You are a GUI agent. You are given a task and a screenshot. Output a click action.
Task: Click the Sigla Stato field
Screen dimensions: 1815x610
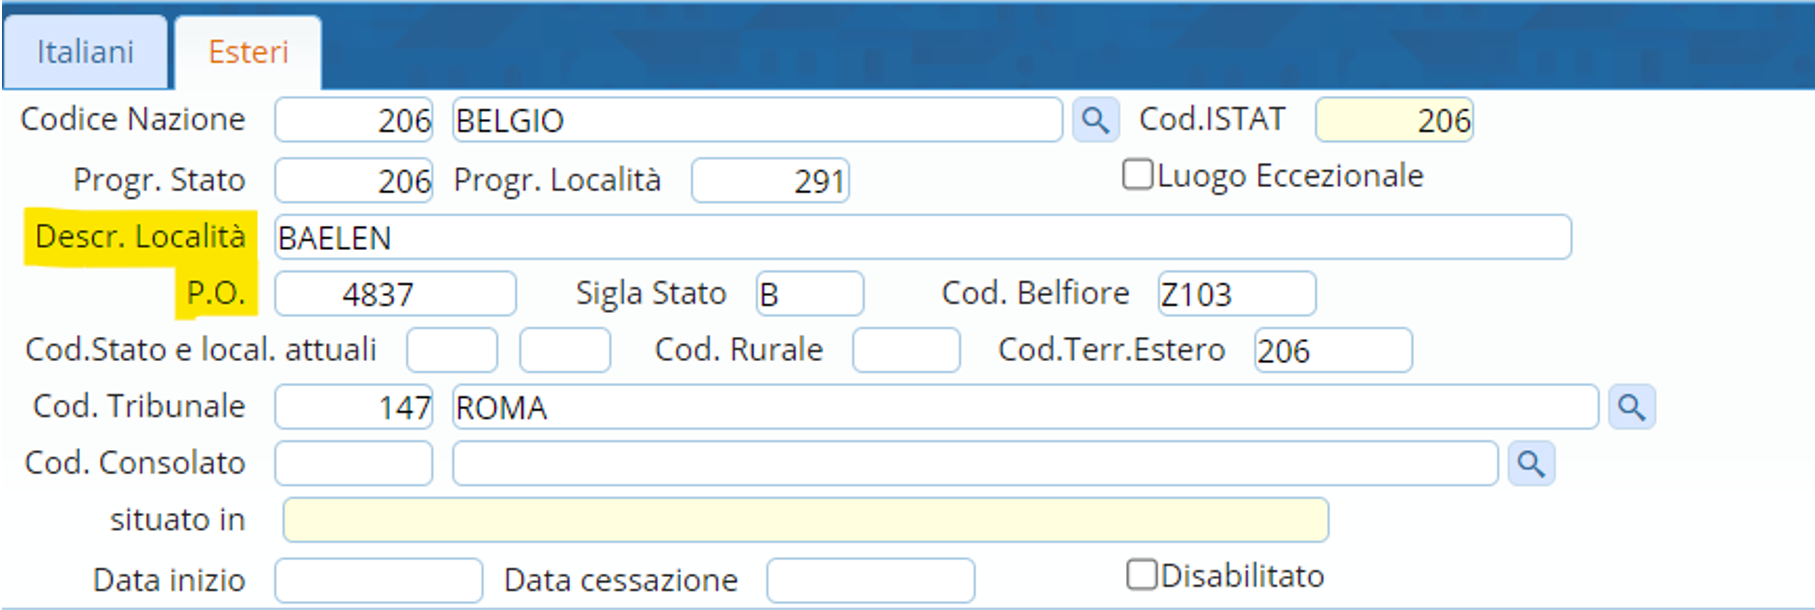pyautogui.click(x=809, y=294)
